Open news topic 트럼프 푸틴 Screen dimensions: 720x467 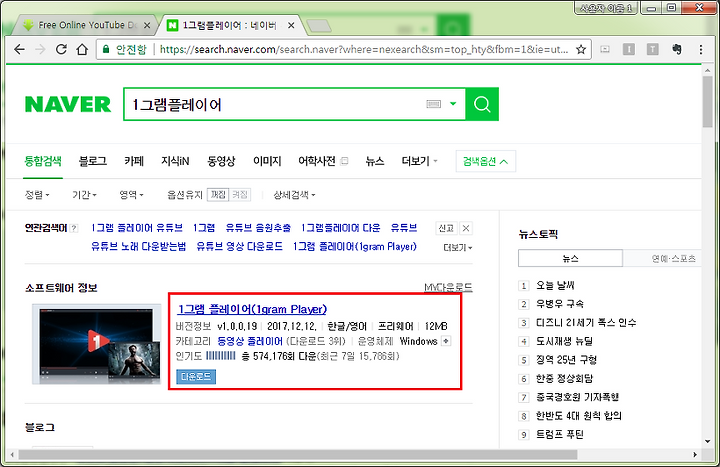(560, 434)
